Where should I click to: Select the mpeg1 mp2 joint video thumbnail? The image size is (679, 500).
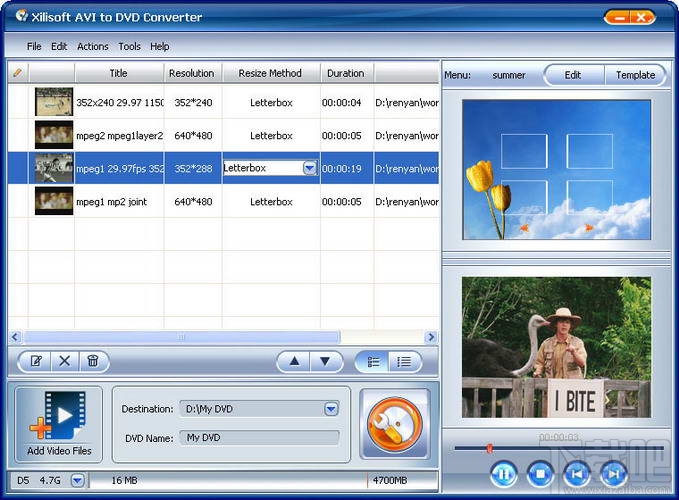point(54,200)
